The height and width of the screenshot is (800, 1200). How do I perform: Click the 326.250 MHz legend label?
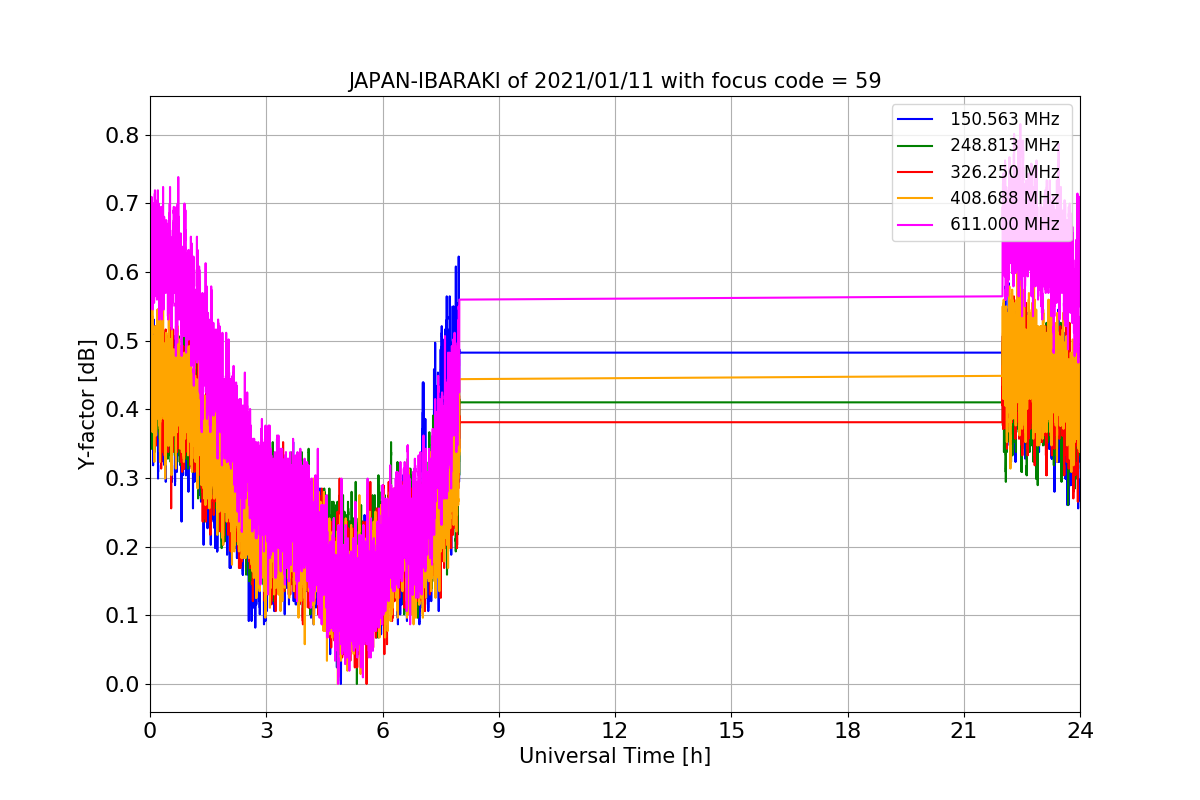click(1004, 172)
